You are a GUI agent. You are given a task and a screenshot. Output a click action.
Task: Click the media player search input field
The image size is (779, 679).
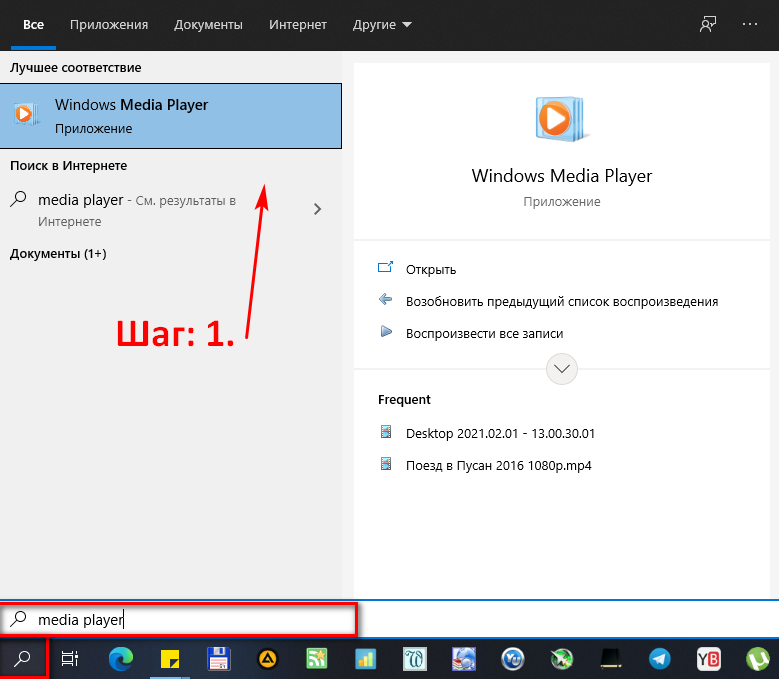pos(179,619)
